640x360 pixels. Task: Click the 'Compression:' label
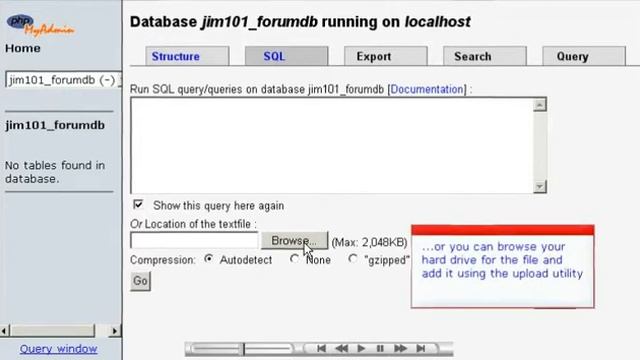pos(162,260)
